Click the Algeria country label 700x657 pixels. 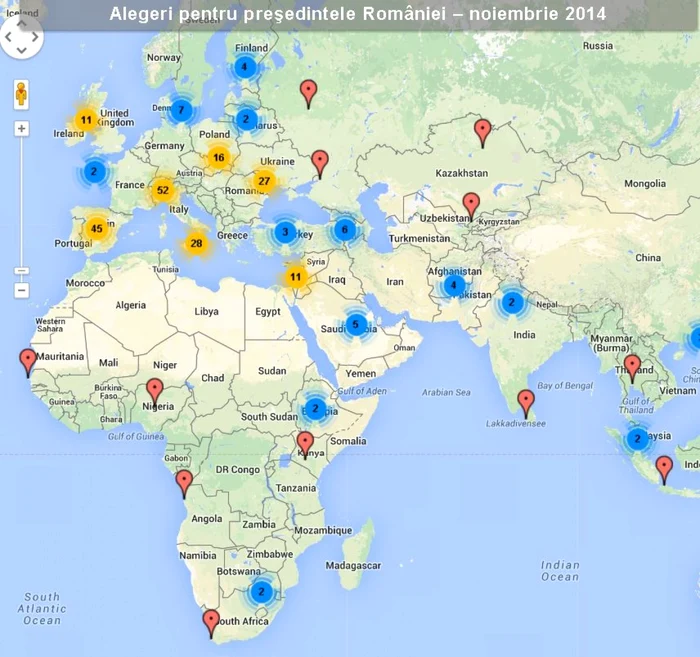(131, 305)
